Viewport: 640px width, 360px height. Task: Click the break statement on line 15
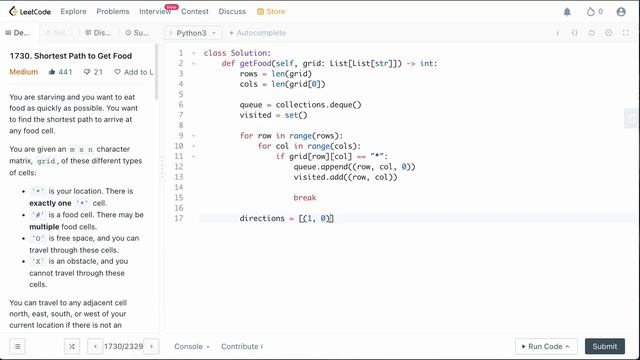(304, 198)
